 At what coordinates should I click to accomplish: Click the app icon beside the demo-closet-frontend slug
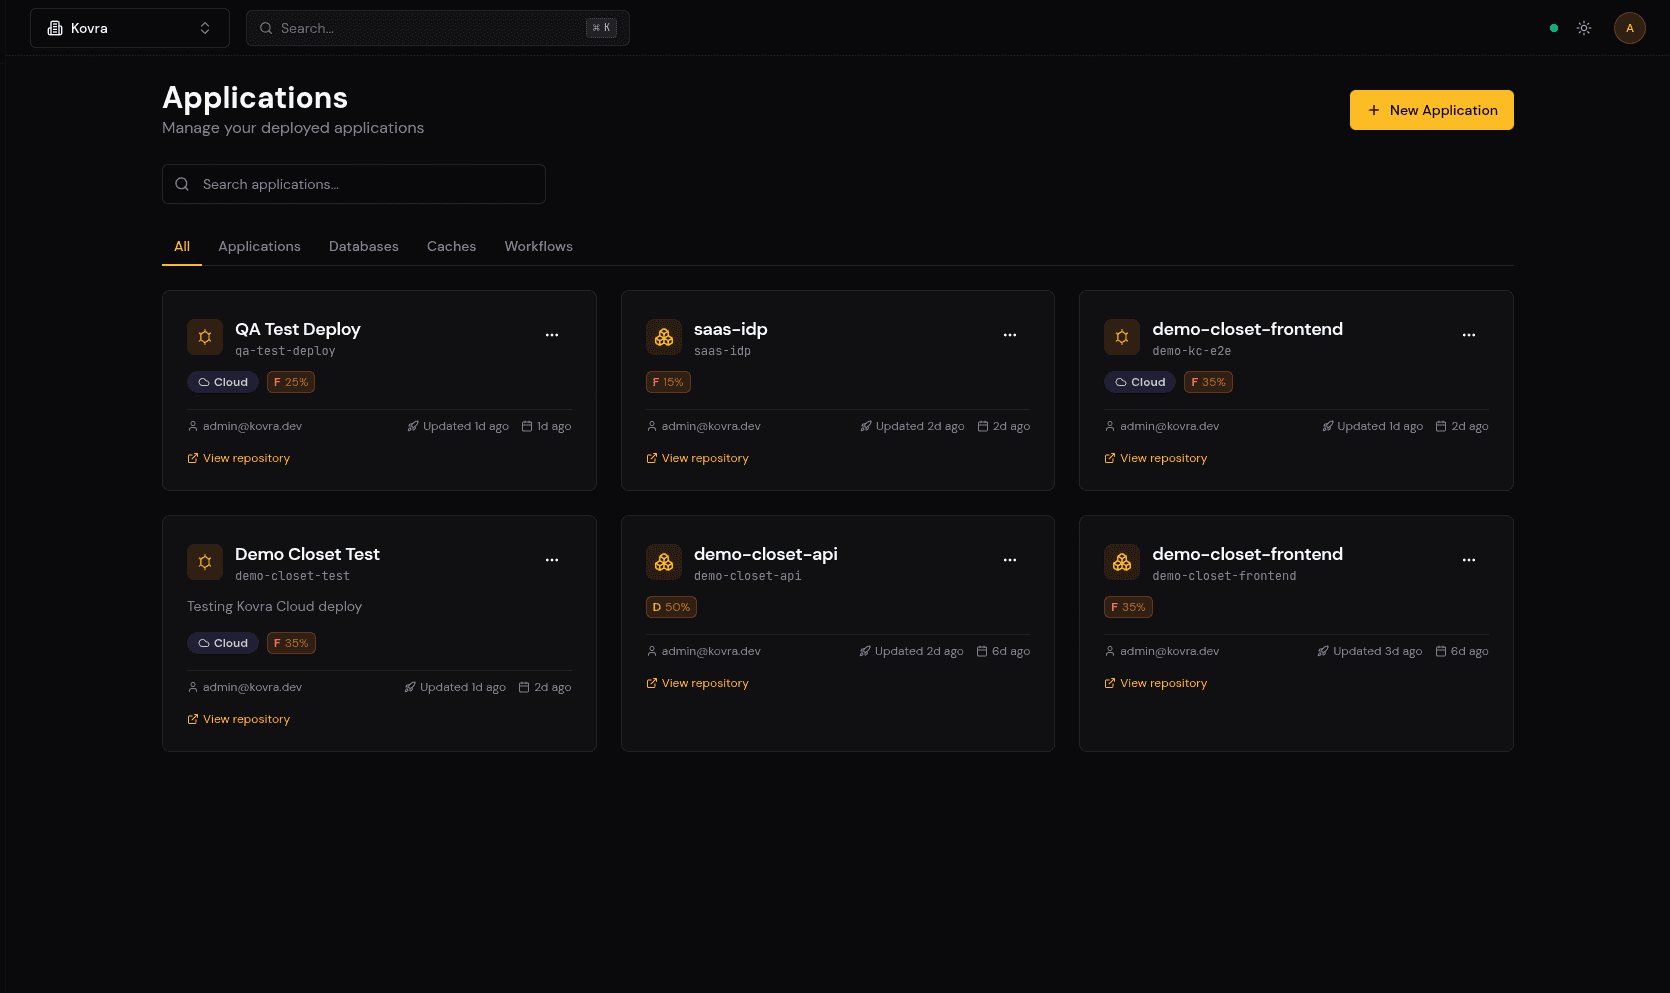pyautogui.click(x=1122, y=562)
